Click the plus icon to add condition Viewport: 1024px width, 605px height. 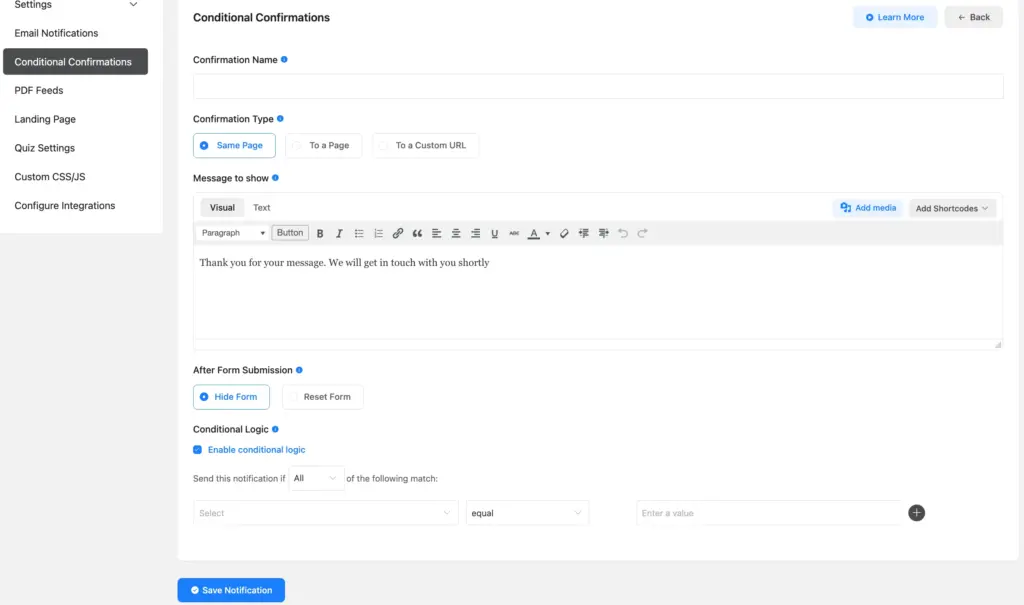(916, 513)
